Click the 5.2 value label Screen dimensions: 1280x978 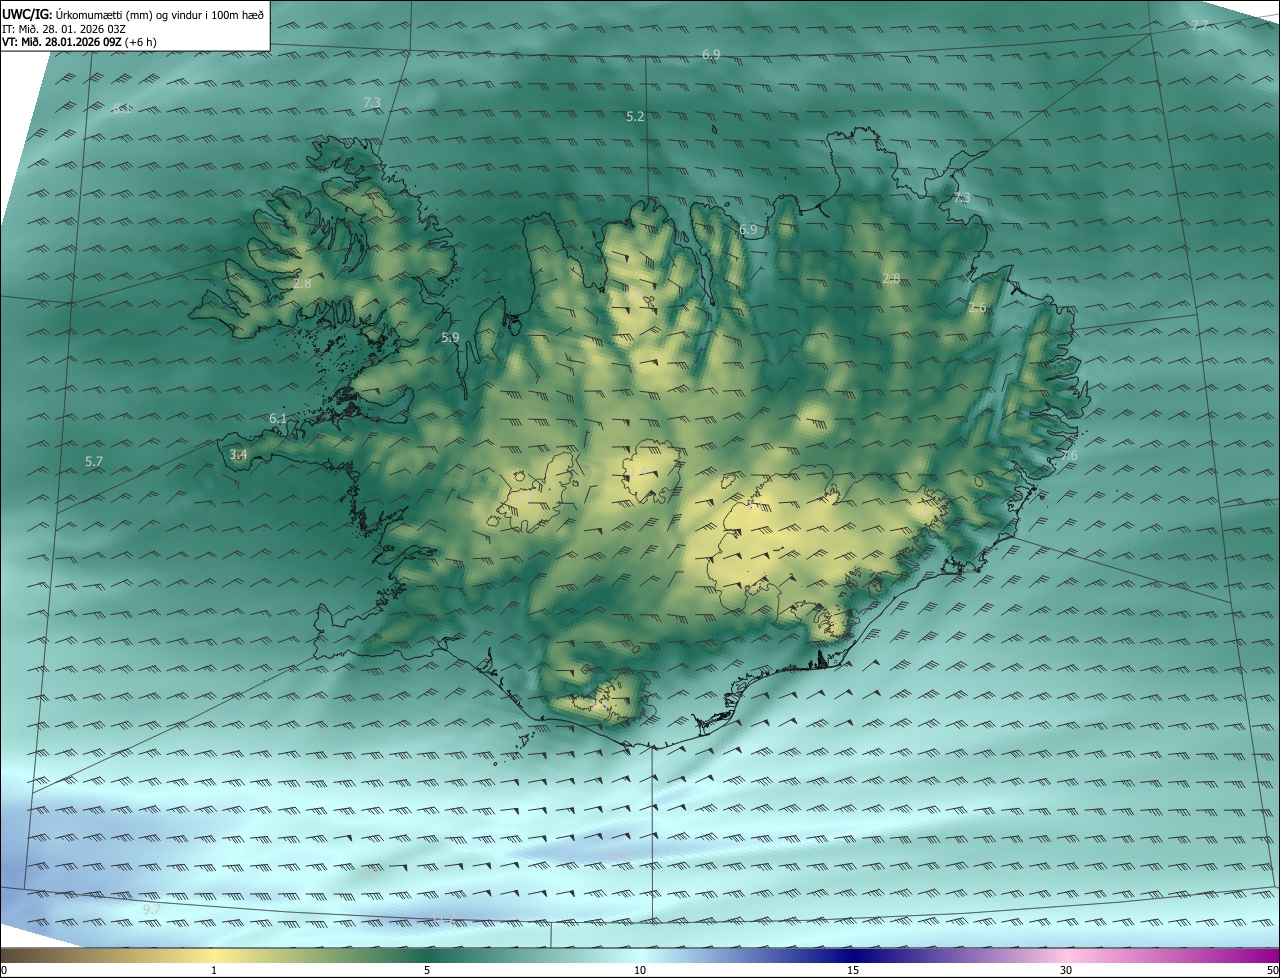pos(635,117)
